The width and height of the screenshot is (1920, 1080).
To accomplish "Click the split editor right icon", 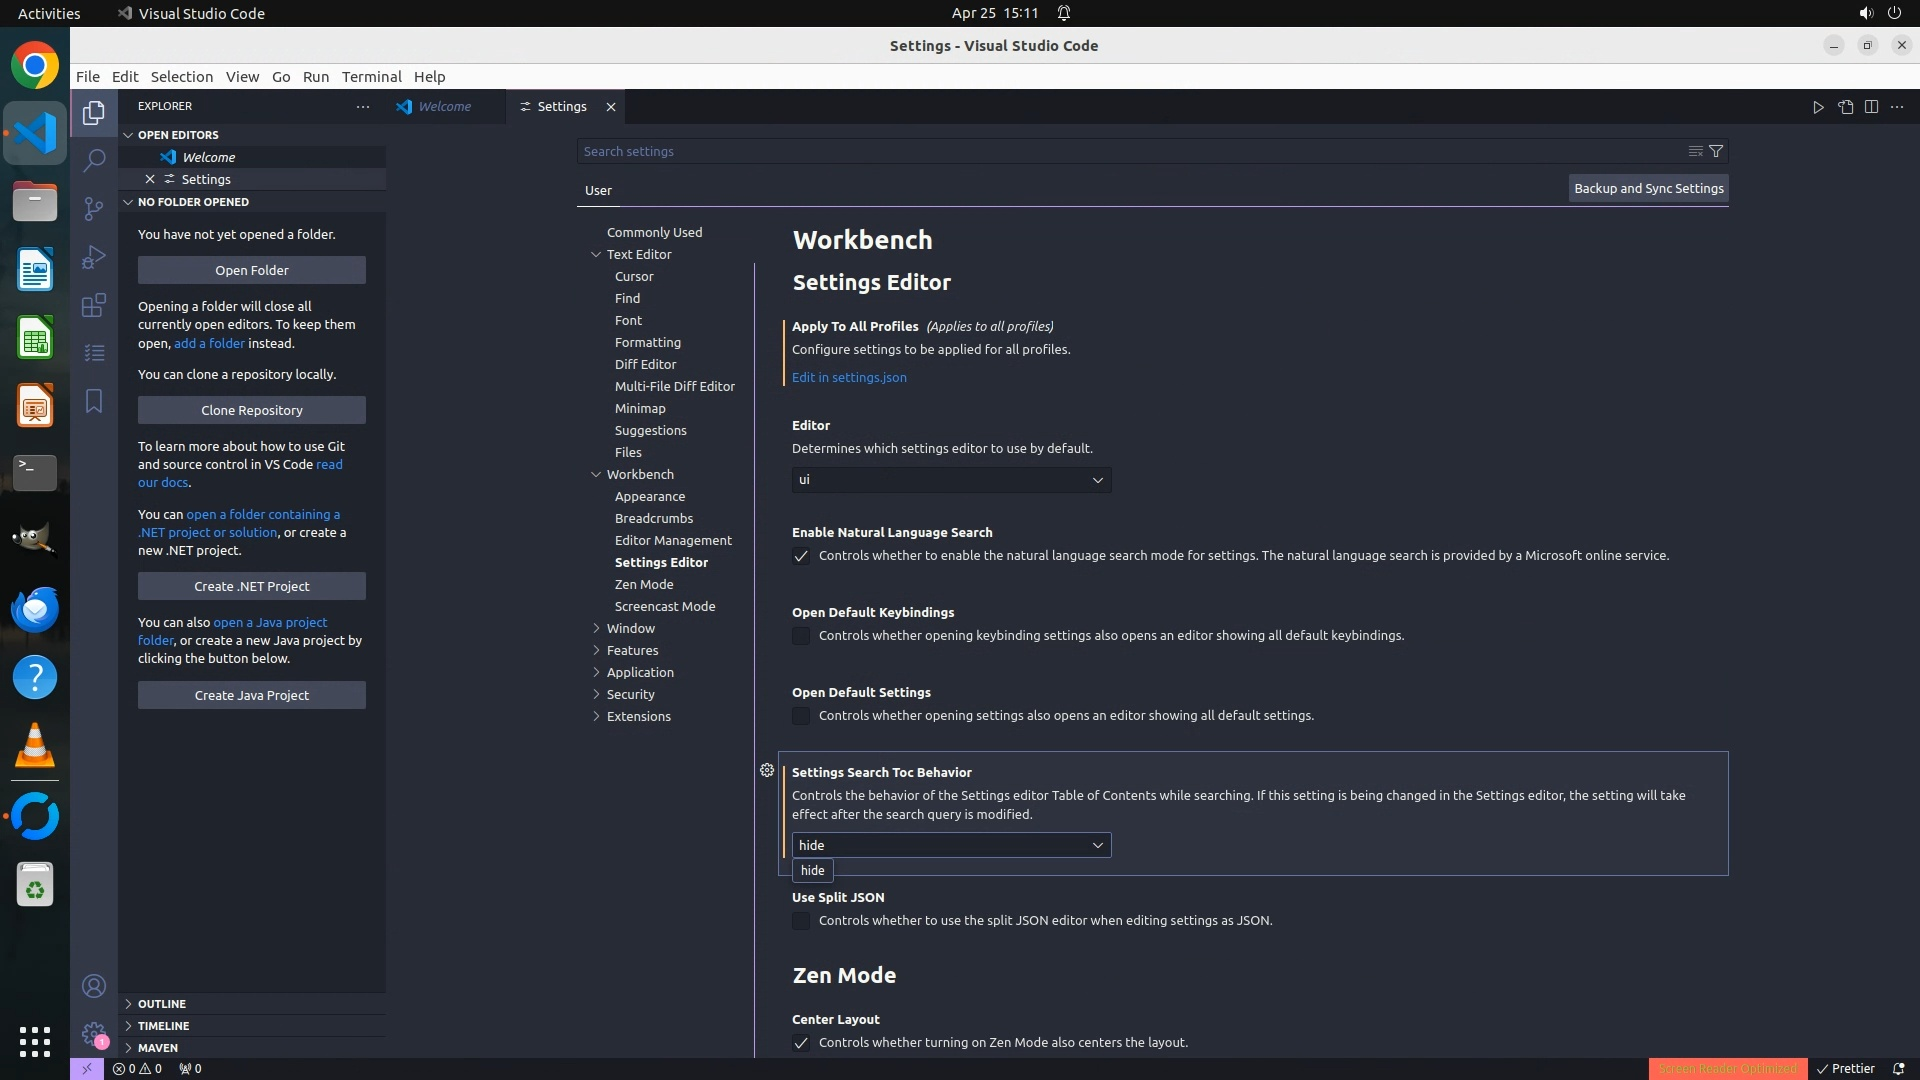I will click(x=1871, y=107).
